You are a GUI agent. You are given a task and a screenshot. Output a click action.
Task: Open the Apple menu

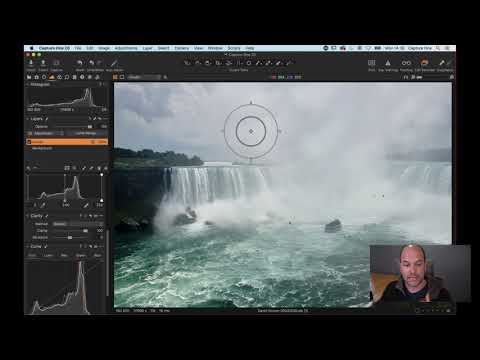(x=32, y=48)
